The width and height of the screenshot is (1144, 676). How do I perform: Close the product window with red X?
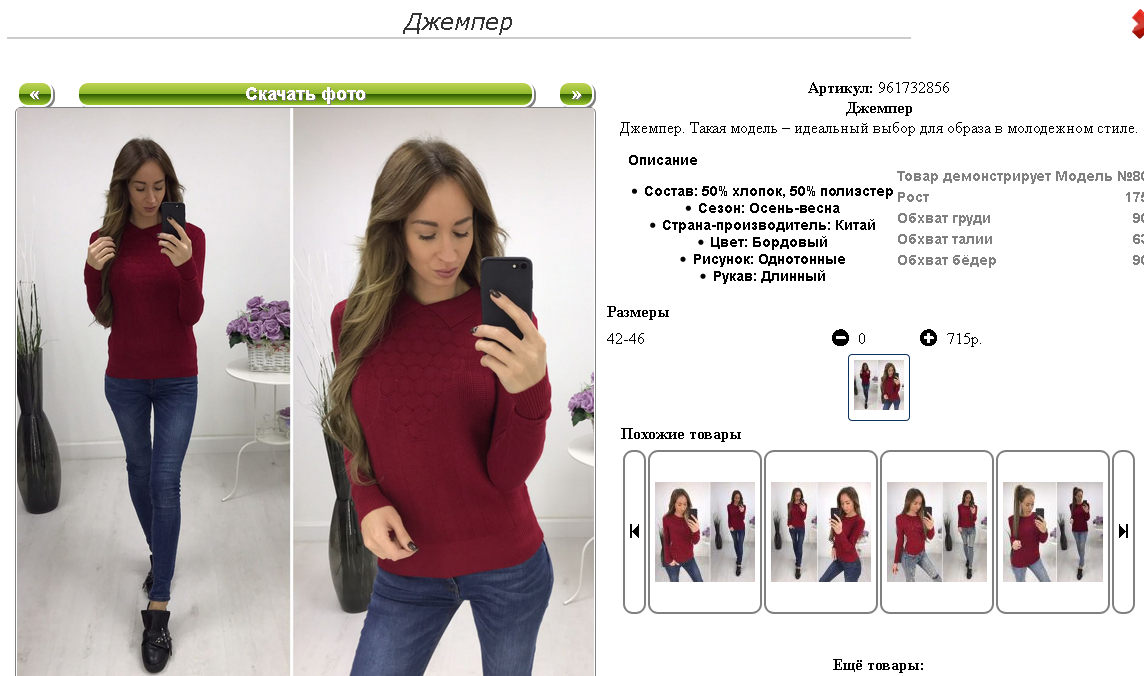click(1137, 24)
